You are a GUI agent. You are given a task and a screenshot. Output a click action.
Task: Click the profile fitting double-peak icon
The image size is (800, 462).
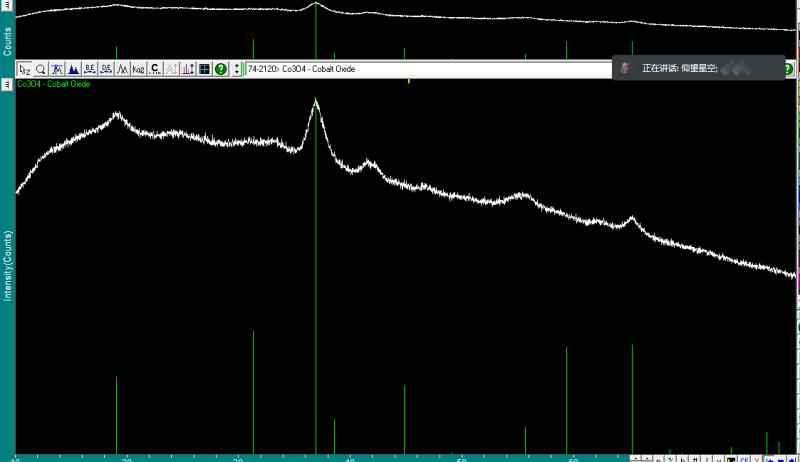click(122, 69)
